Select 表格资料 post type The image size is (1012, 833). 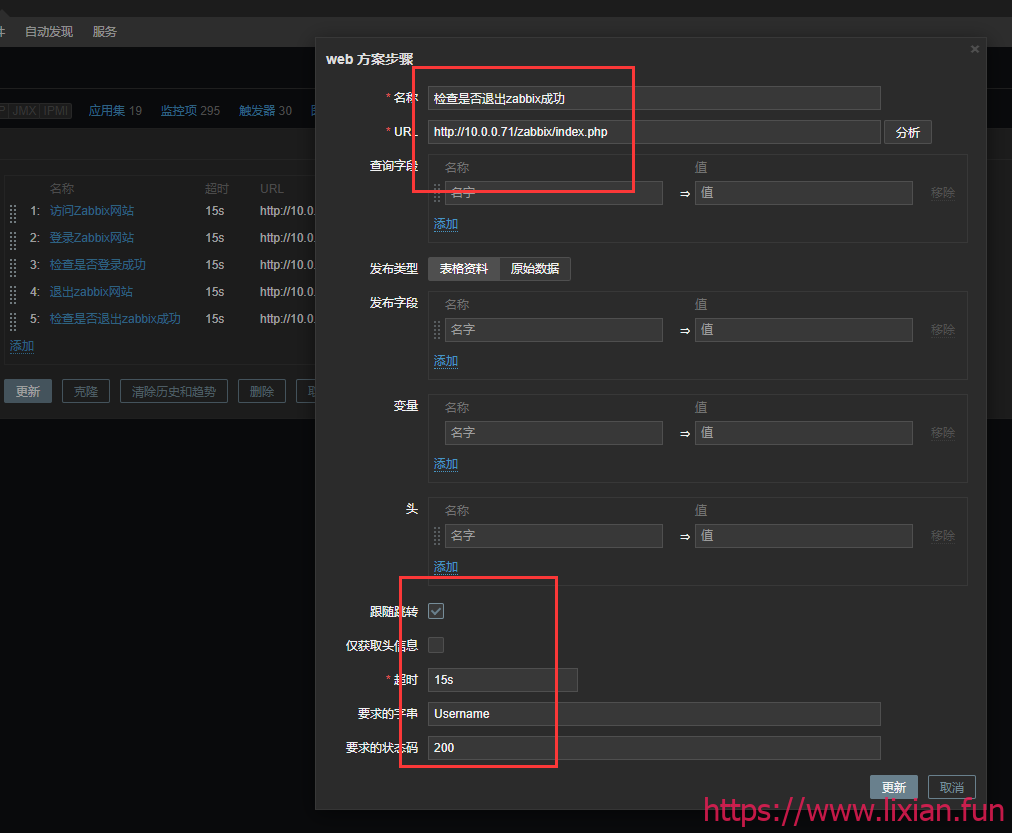click(x=464, y=268)
